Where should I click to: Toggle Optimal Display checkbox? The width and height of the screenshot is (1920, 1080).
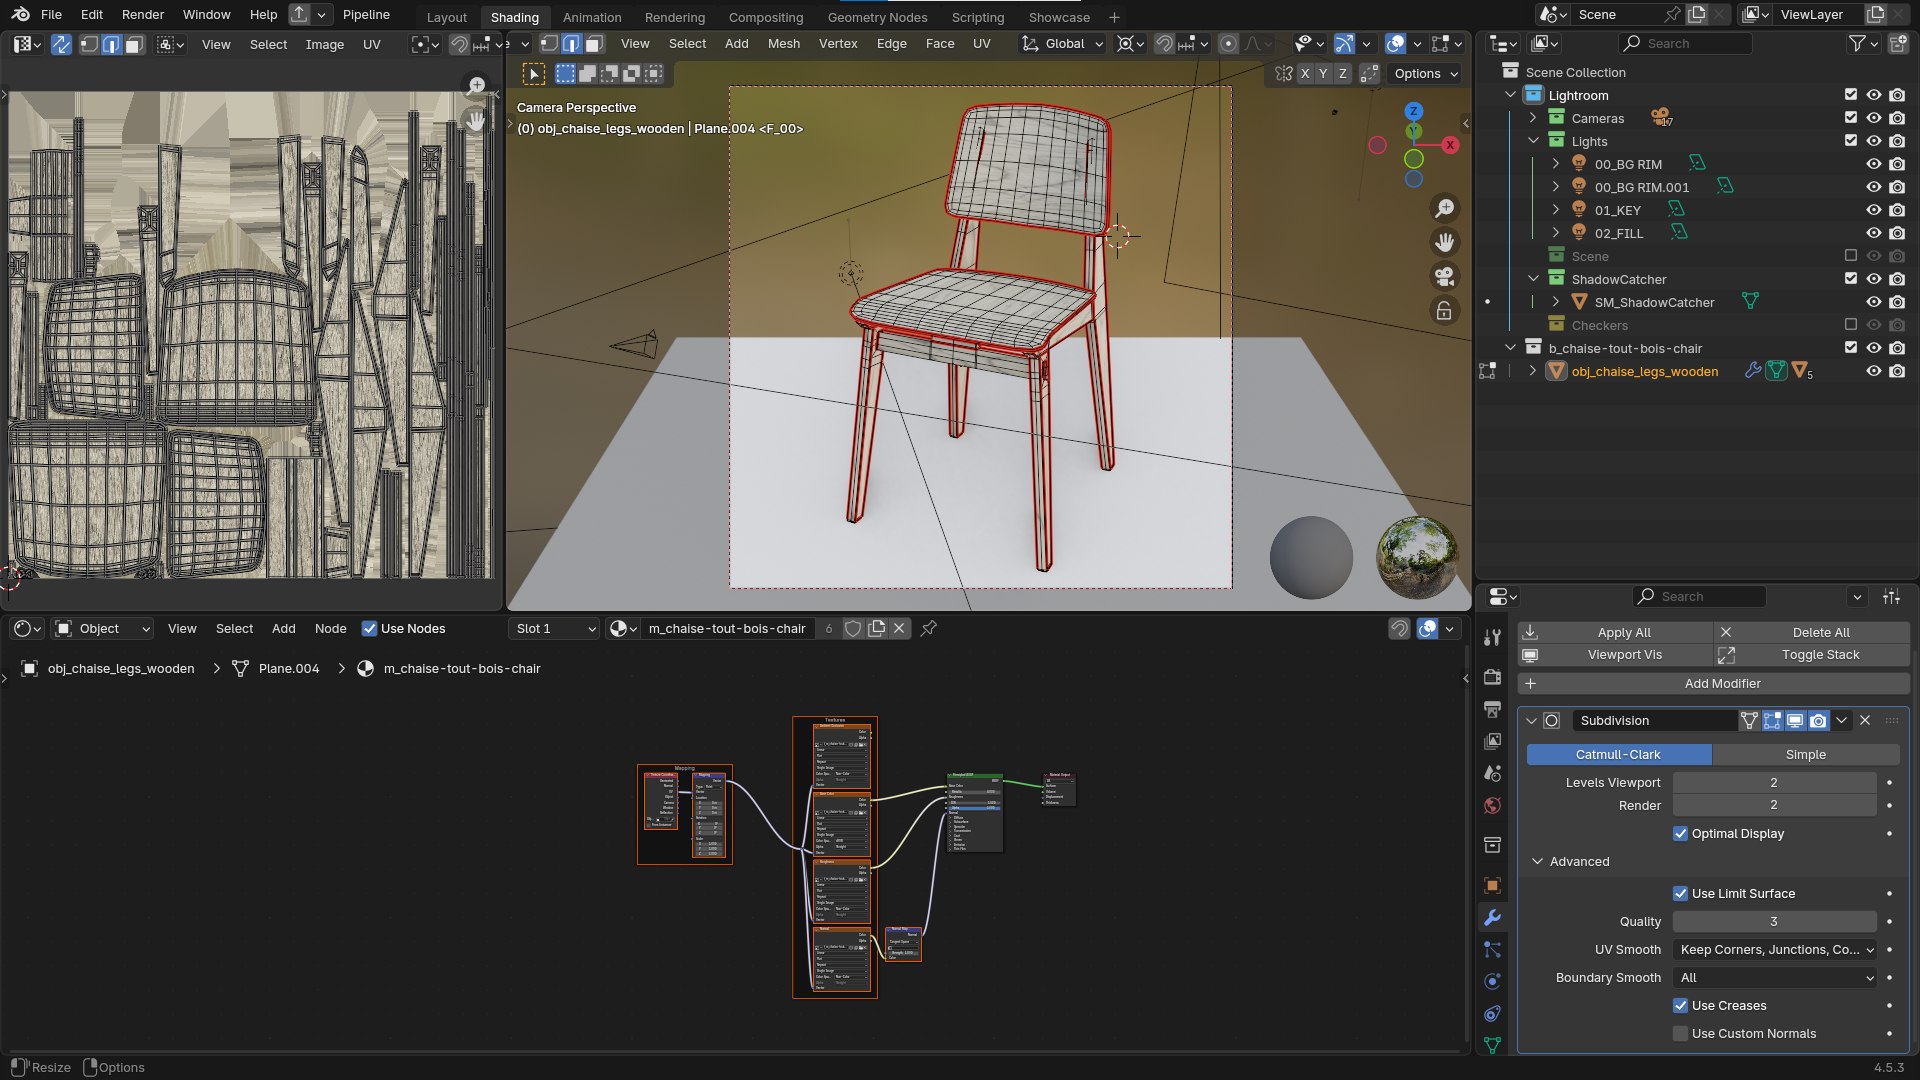(1680, 833)
